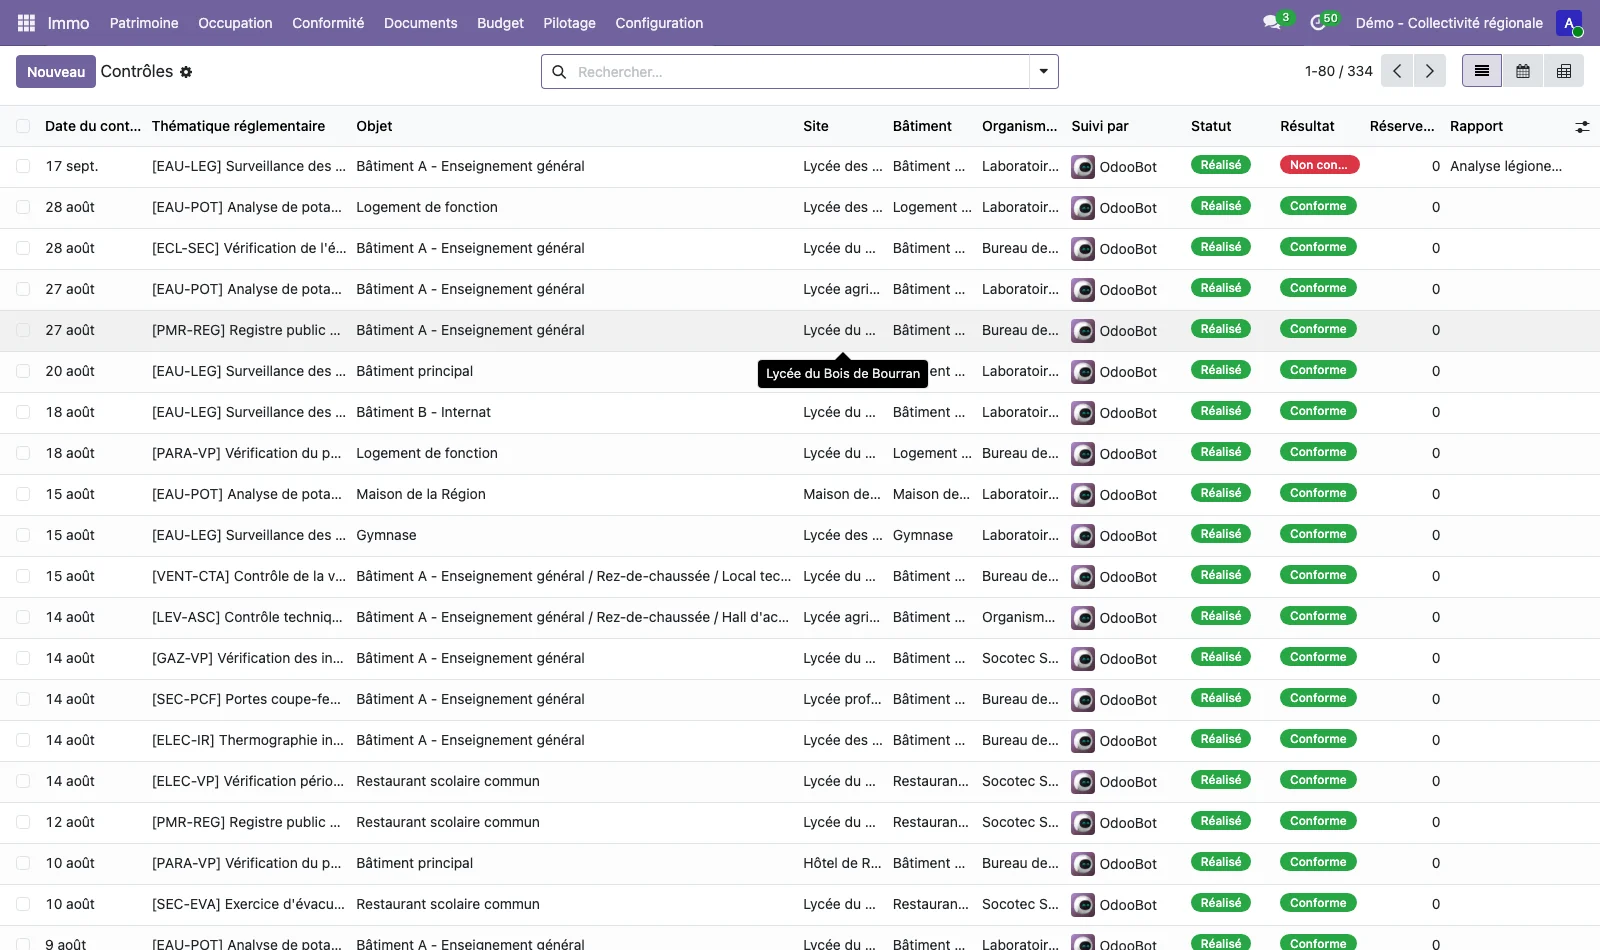Click the search magnifier icon

coord(559,72)
